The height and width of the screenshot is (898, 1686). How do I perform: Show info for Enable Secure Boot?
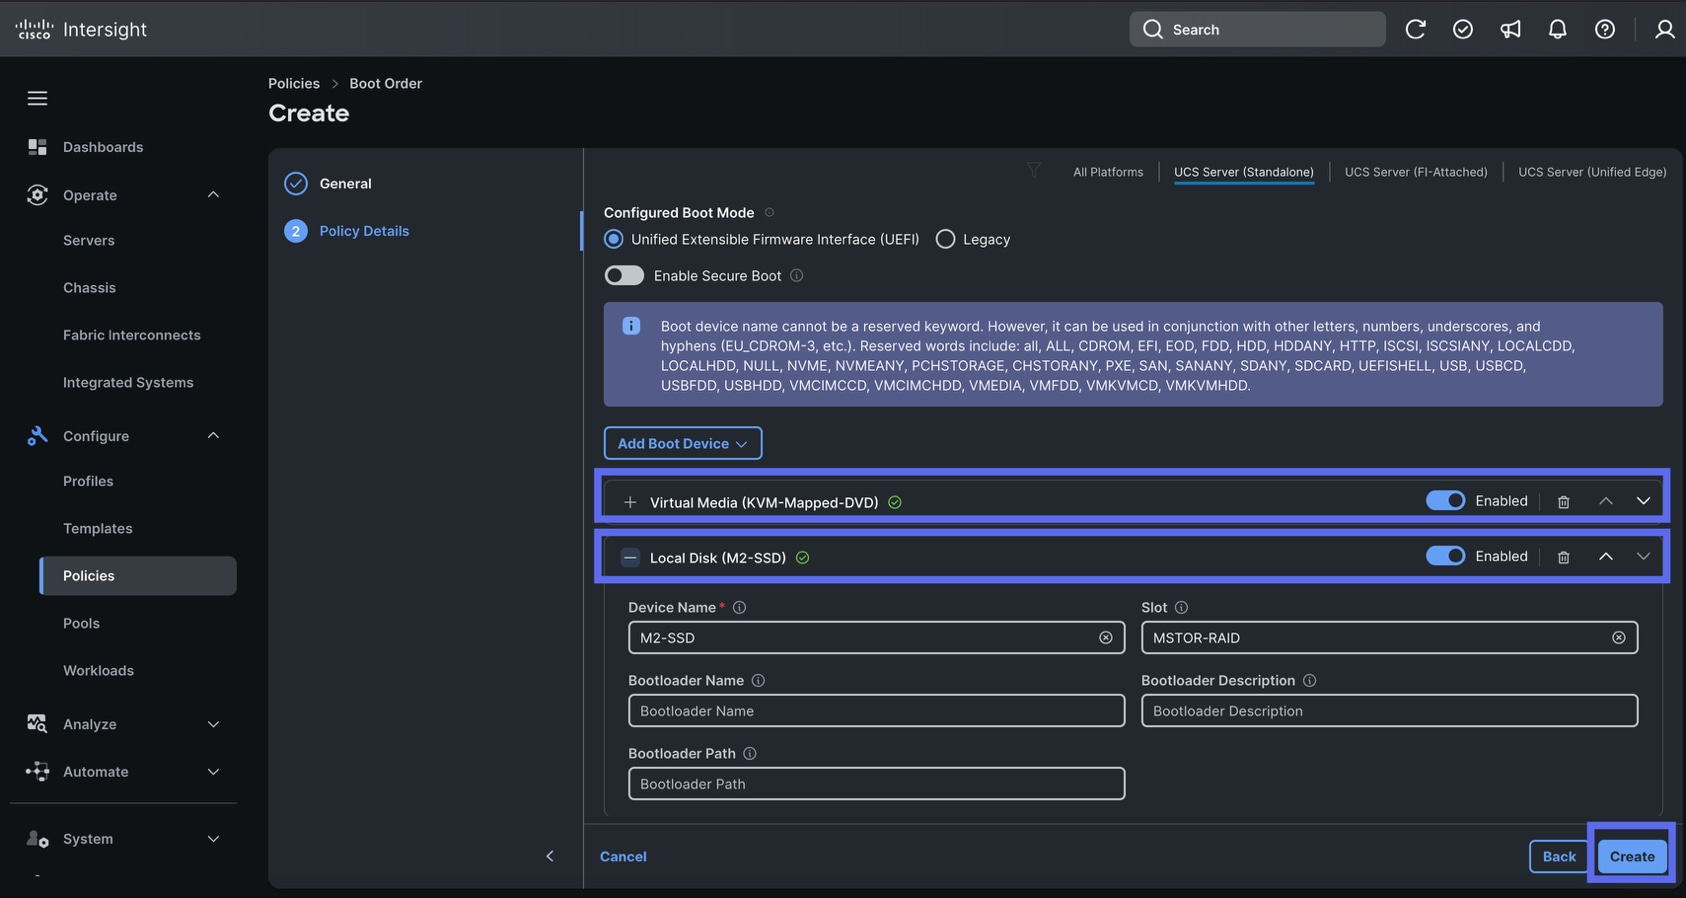click(x=797, y=276)
